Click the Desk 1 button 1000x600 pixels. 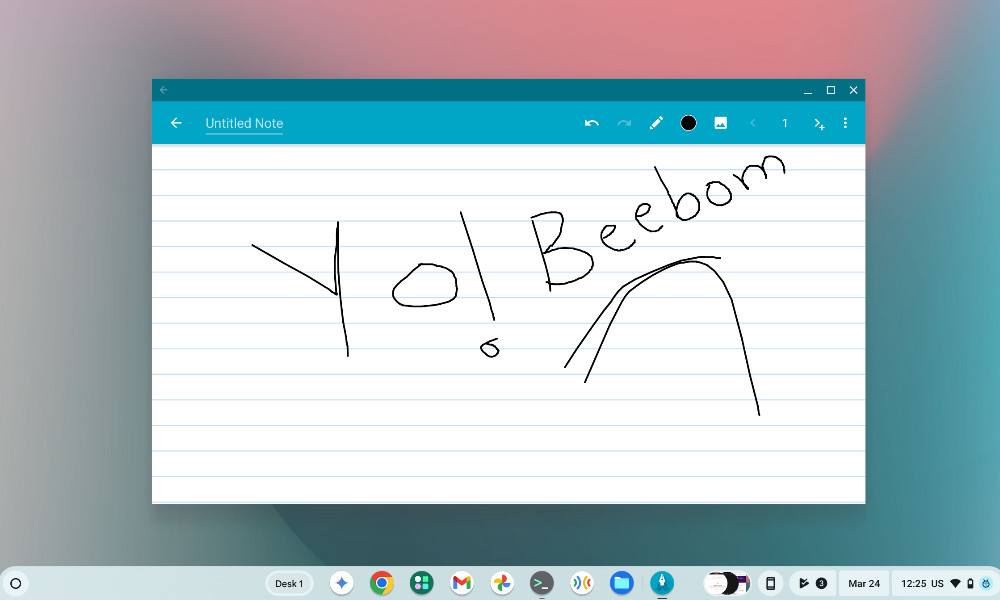(289, 583)
